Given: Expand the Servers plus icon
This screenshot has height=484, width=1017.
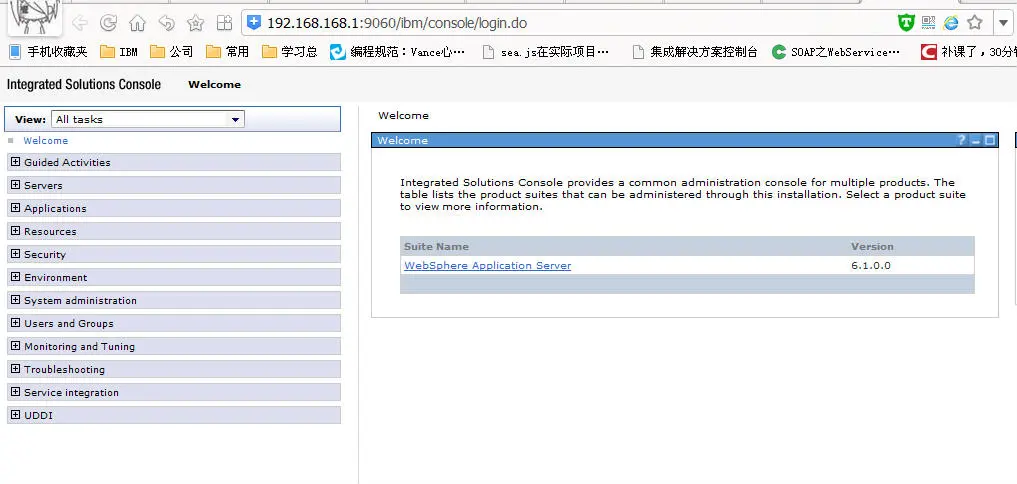Looking at the screenshot, I should tap(16, 185).
